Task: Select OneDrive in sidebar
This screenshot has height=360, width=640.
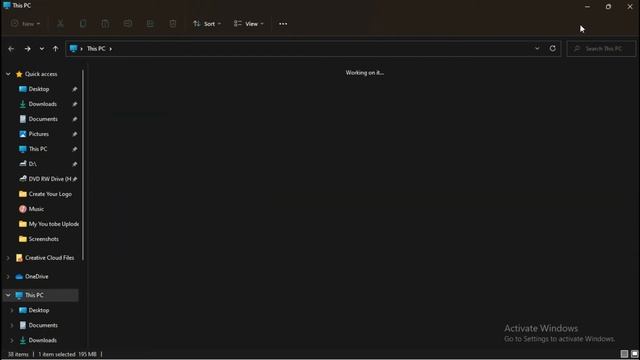Action: tap(36, 277)
